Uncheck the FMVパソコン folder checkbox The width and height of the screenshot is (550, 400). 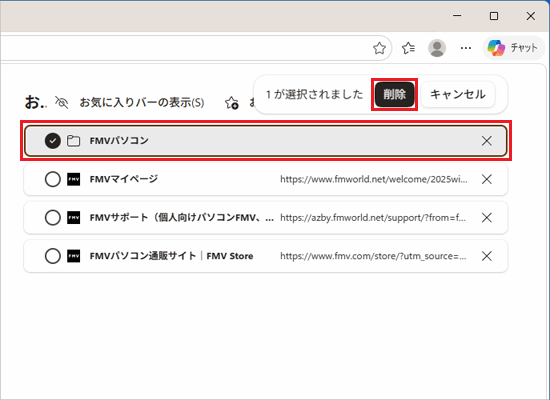(x=53, y=141)
